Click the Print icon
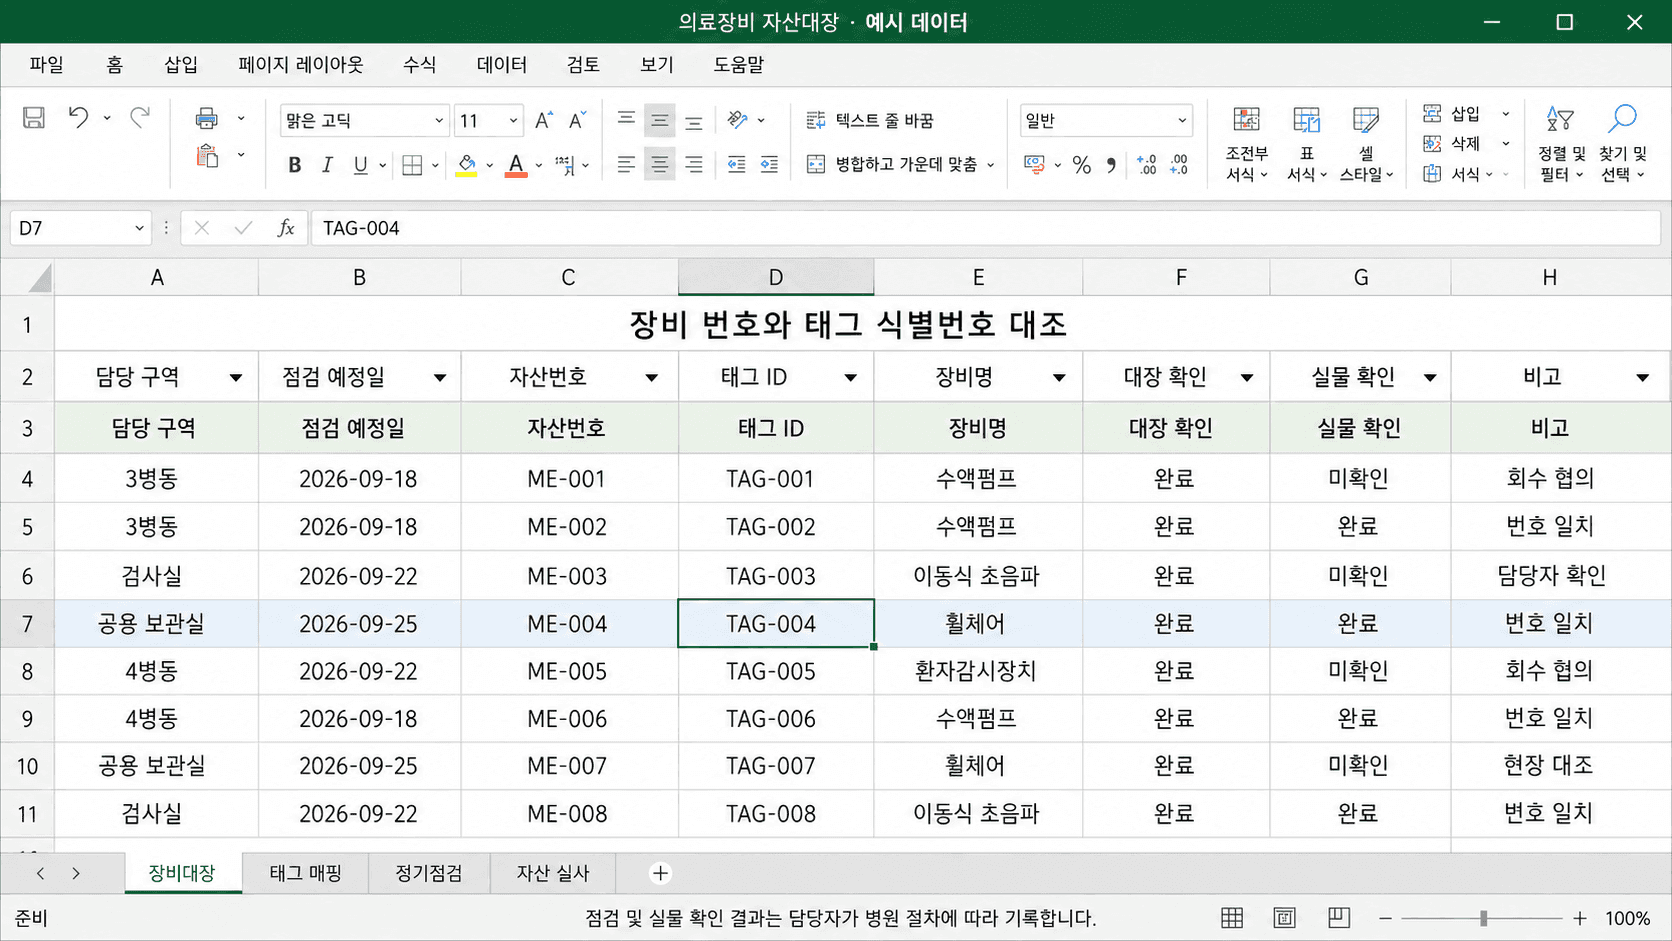This screenshot has height=941, width=1672. [207, 119]
